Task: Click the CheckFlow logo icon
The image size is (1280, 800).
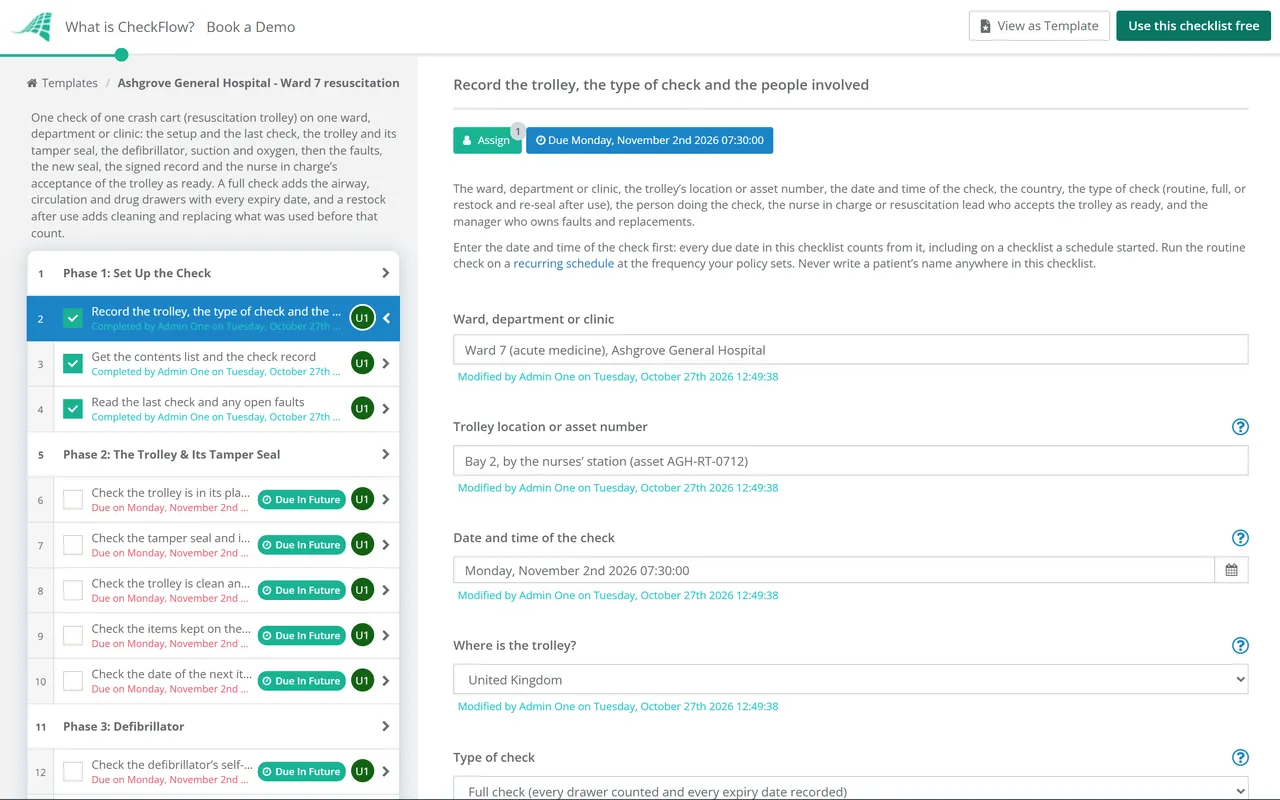Action: (x=31, y=27)
